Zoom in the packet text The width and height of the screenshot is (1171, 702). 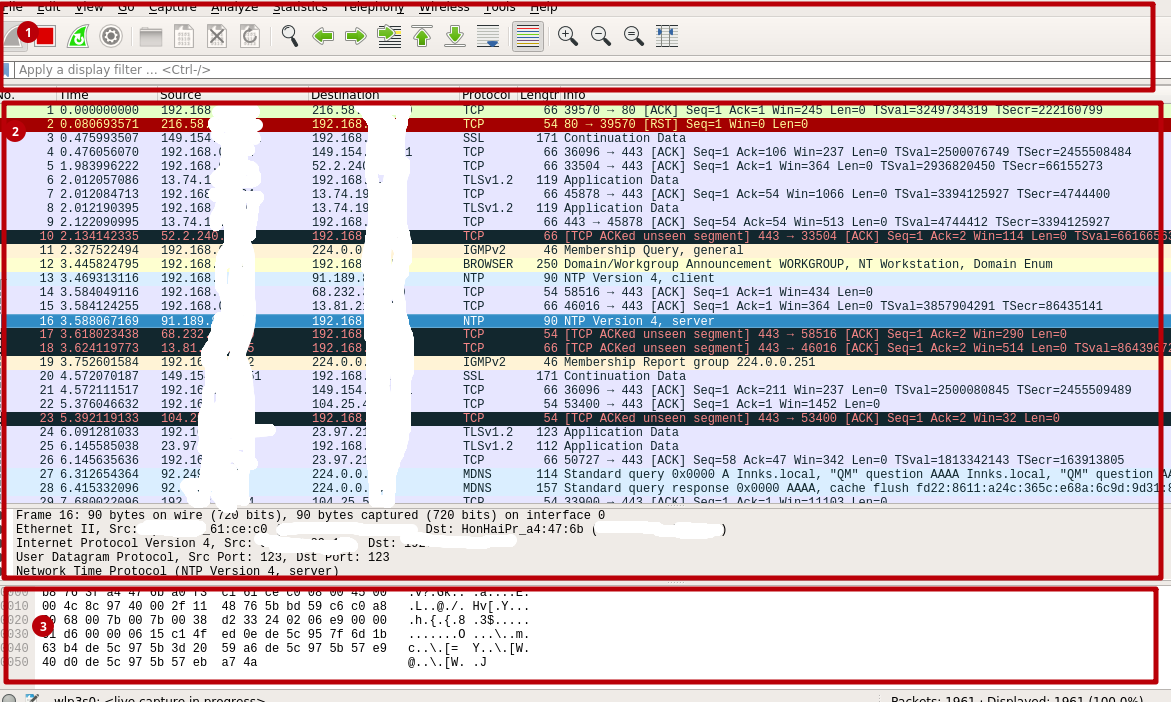(x=567, y=36)
